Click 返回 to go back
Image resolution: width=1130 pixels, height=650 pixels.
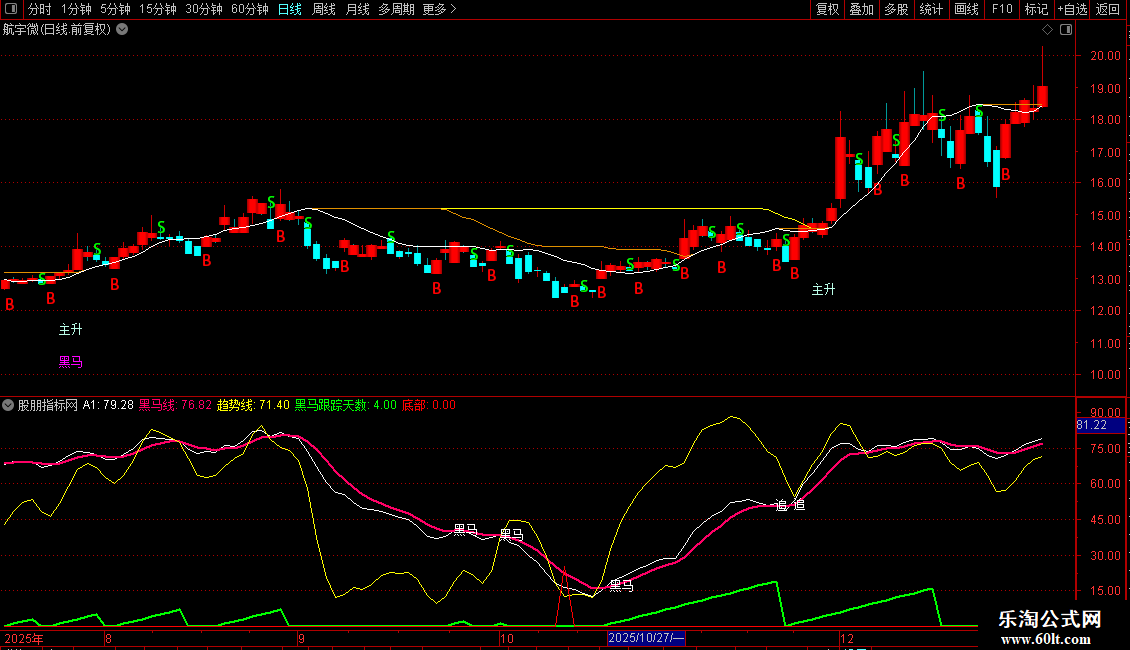click(1108, 9)
